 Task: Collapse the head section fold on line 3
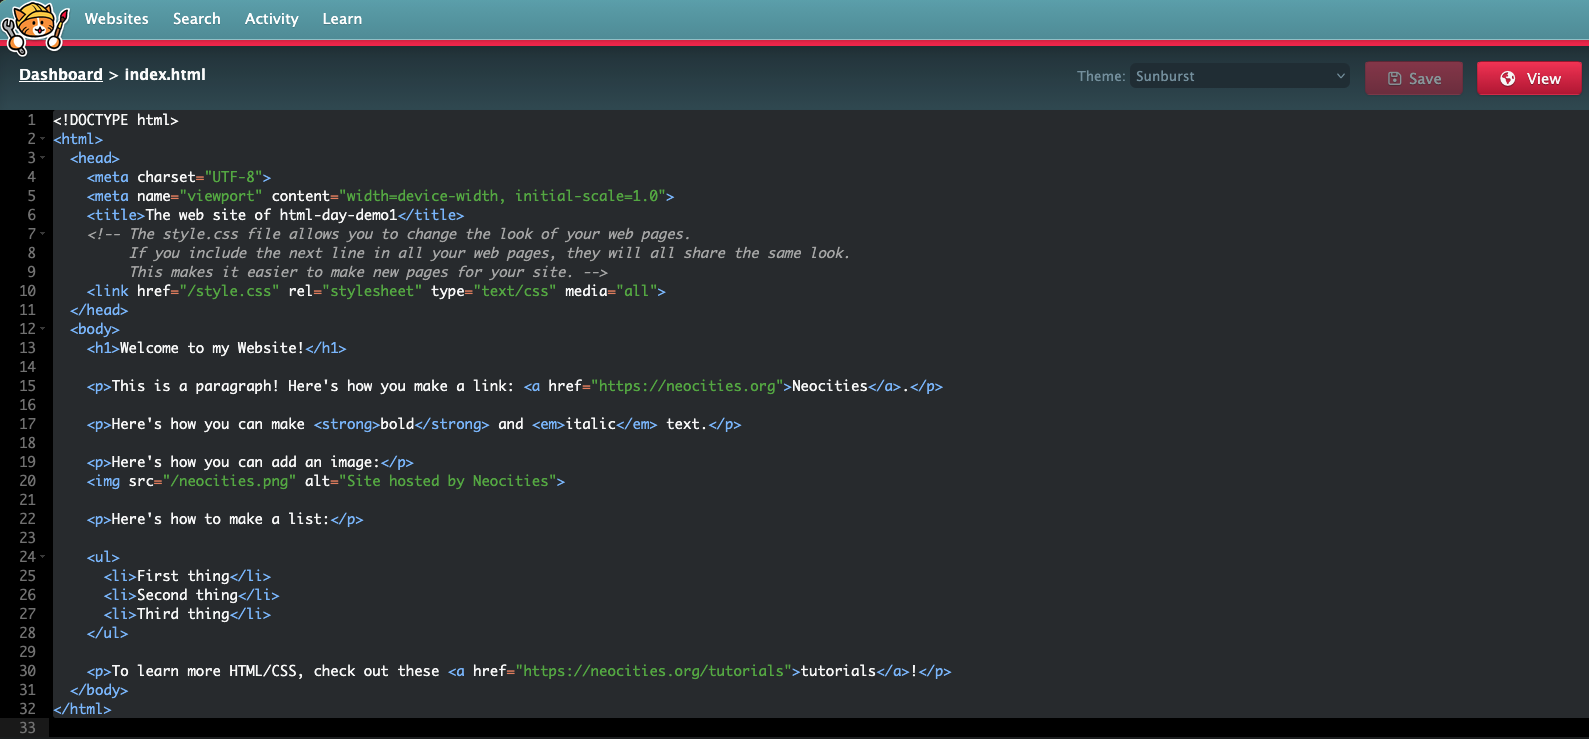(x=43, y=158)
